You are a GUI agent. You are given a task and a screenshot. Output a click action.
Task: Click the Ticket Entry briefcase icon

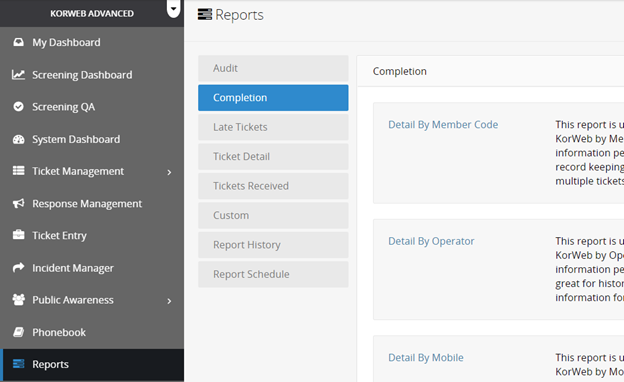pos(18,235)
